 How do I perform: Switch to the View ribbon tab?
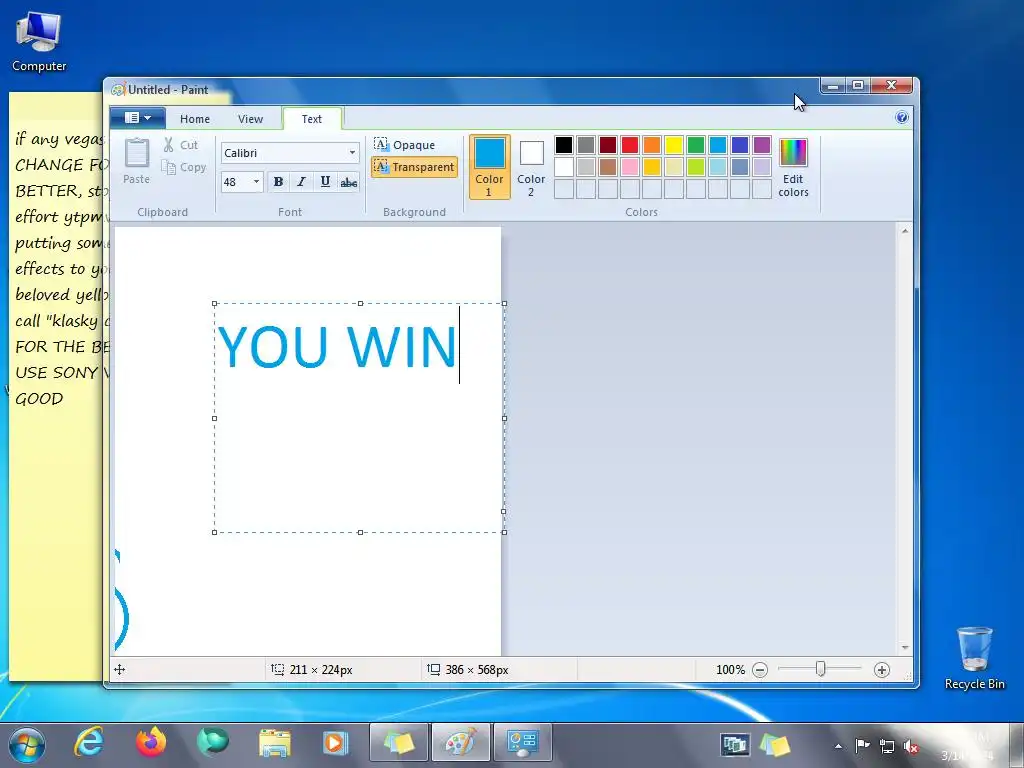250,119
